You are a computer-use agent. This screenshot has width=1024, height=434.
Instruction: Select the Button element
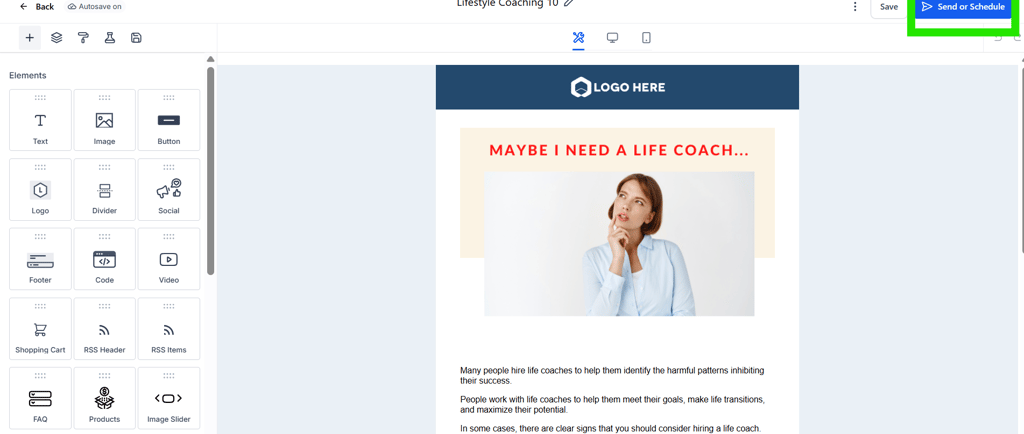pos(169,120)
